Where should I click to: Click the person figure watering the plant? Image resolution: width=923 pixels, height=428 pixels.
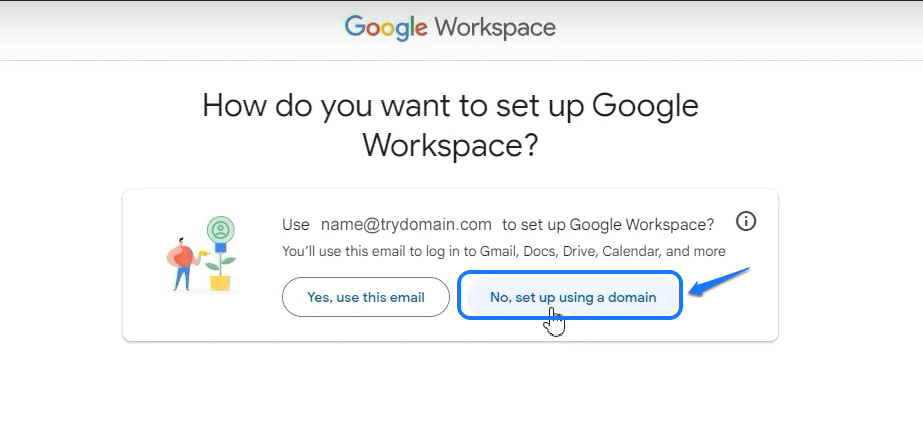click(x=182, y=264)
